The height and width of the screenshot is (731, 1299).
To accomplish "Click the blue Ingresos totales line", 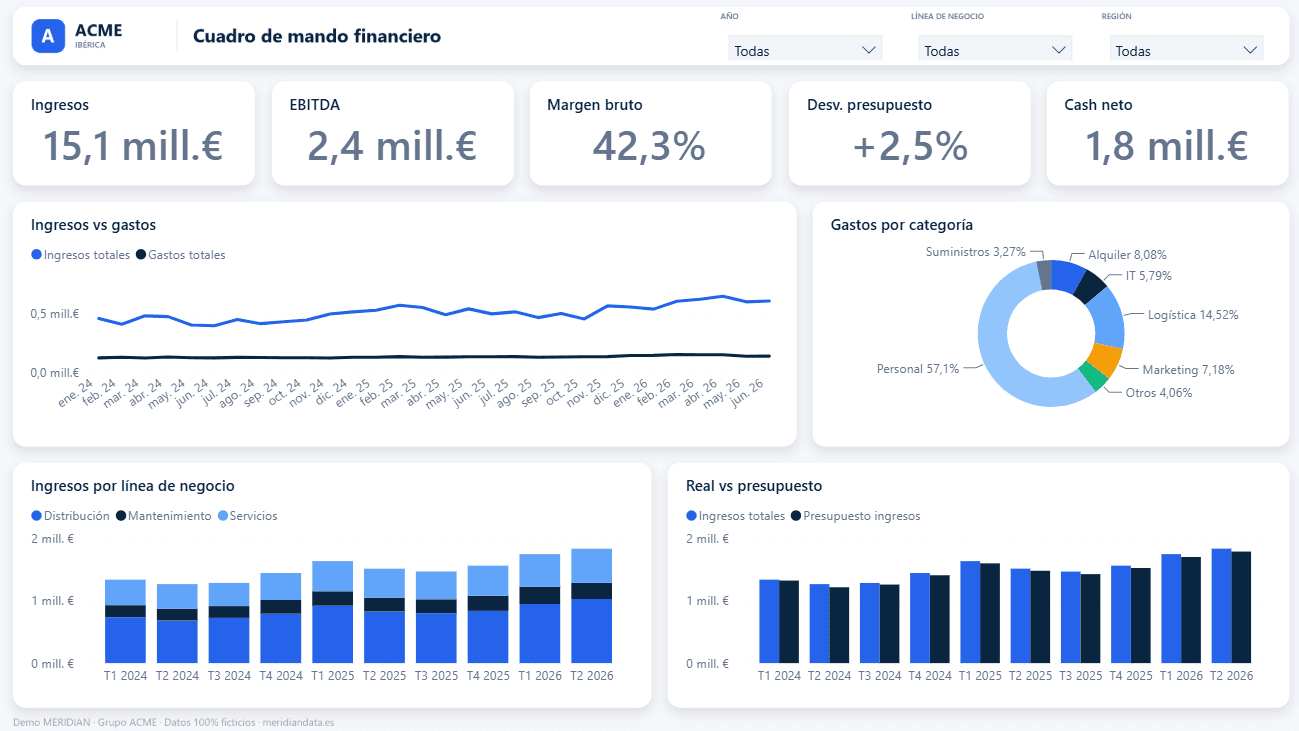I will click(433, 311).
